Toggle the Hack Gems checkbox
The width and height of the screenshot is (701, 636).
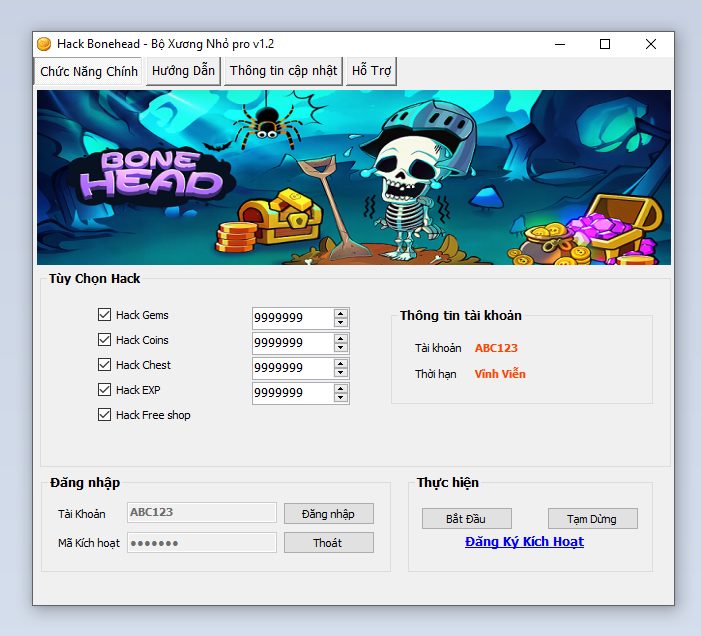pyautogui.click(x=104, y=315)
